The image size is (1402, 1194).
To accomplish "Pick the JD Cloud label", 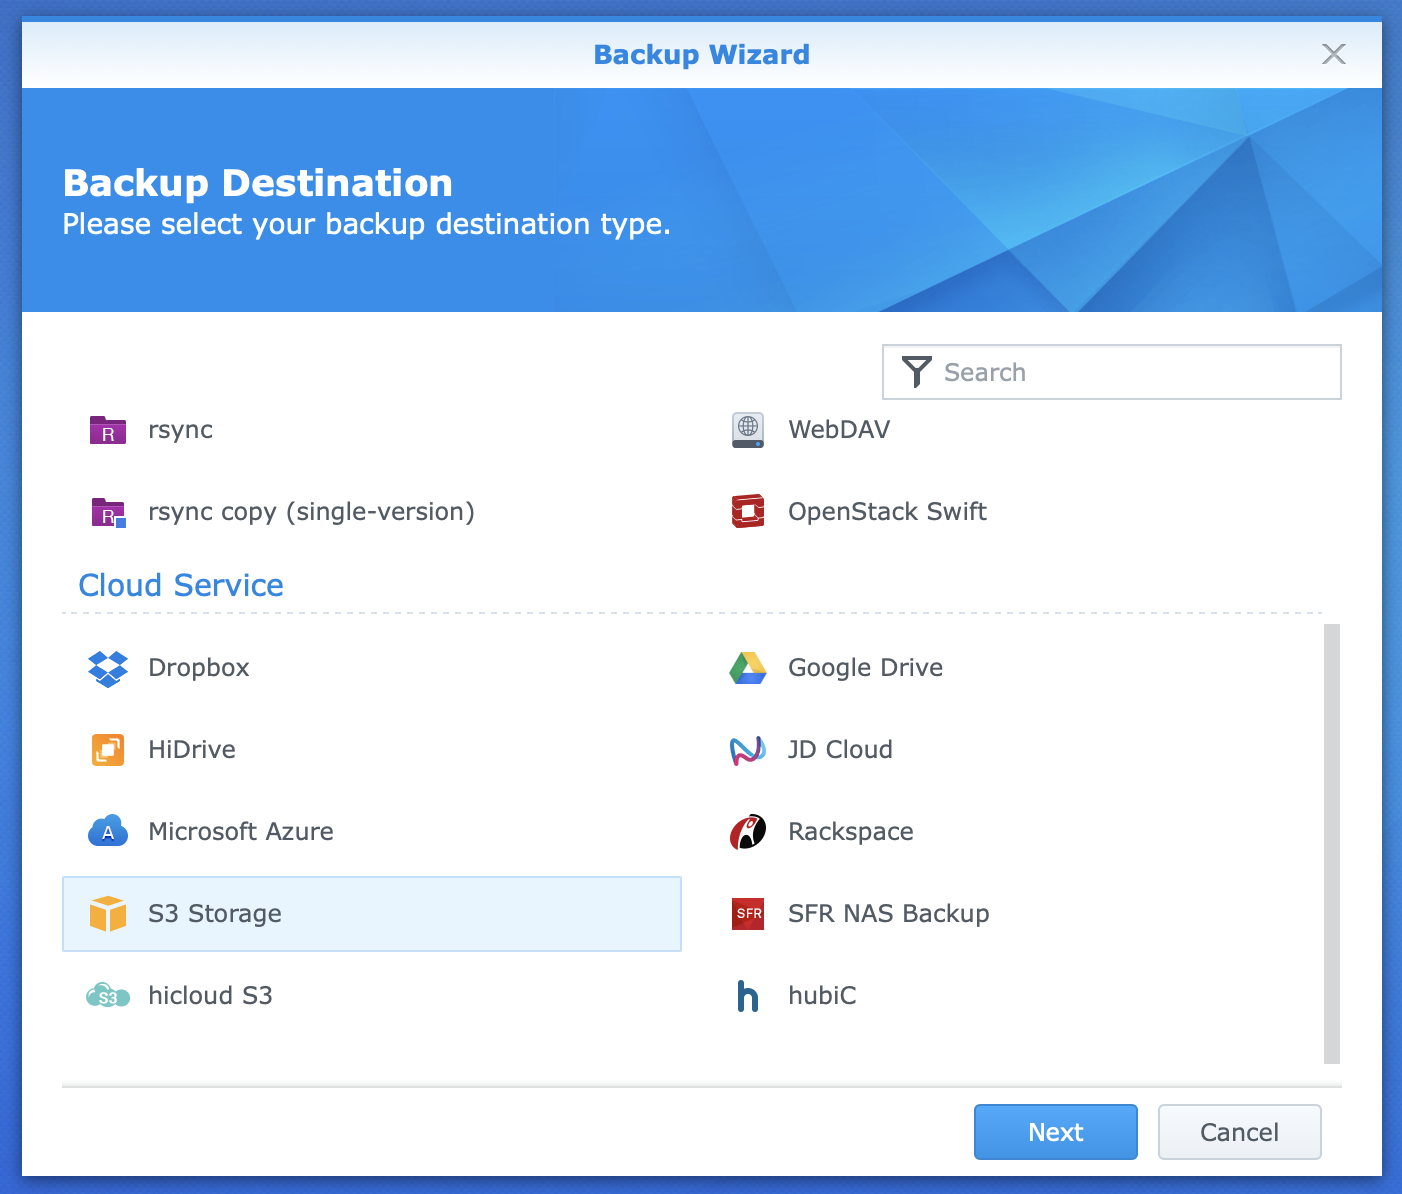I will click(x=840, y=750).
